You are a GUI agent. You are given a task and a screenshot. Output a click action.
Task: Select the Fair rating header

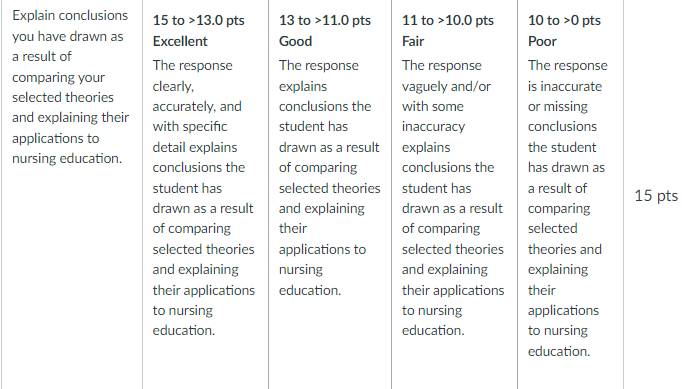click(413, 41)
